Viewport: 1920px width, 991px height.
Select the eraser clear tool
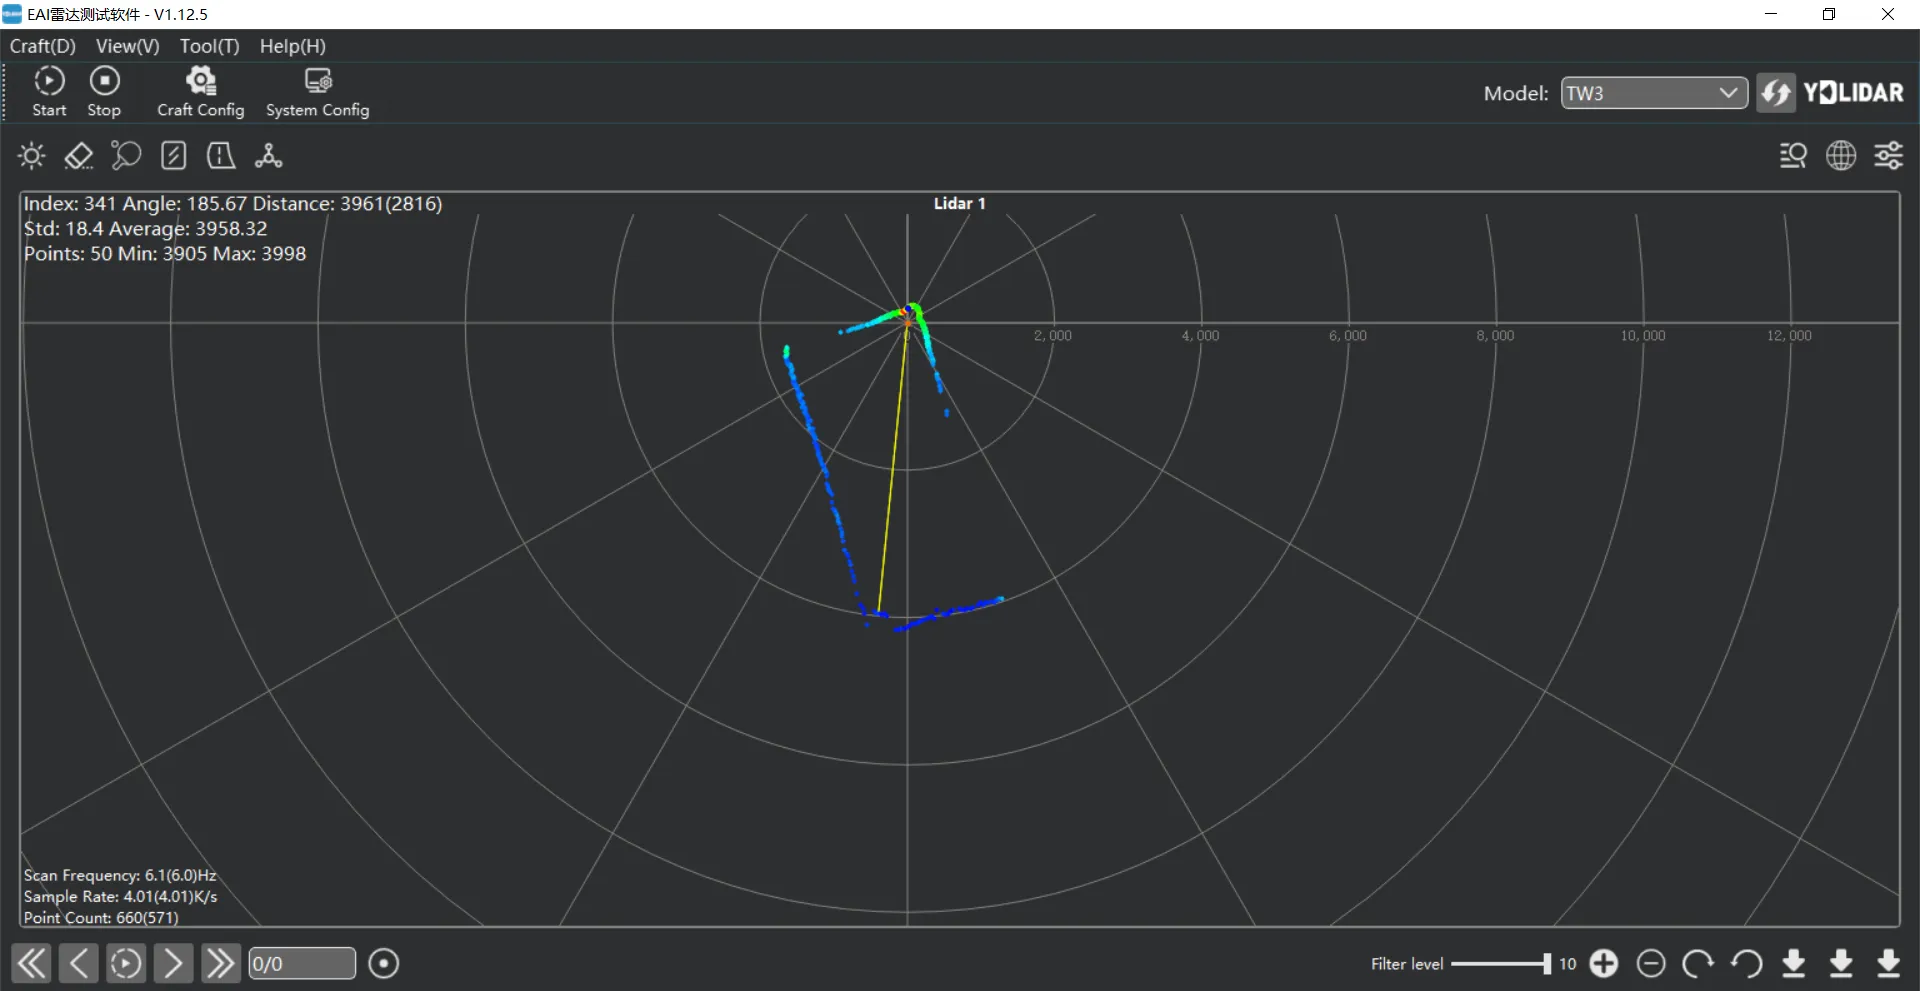click(79, 155)
